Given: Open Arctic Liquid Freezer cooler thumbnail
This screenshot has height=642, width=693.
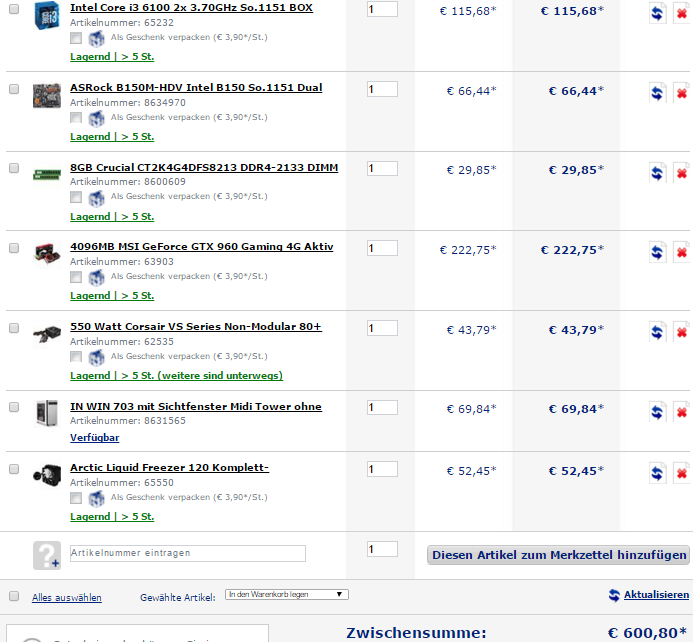Looking at the screenshot, I should click(x=47, y=475).
